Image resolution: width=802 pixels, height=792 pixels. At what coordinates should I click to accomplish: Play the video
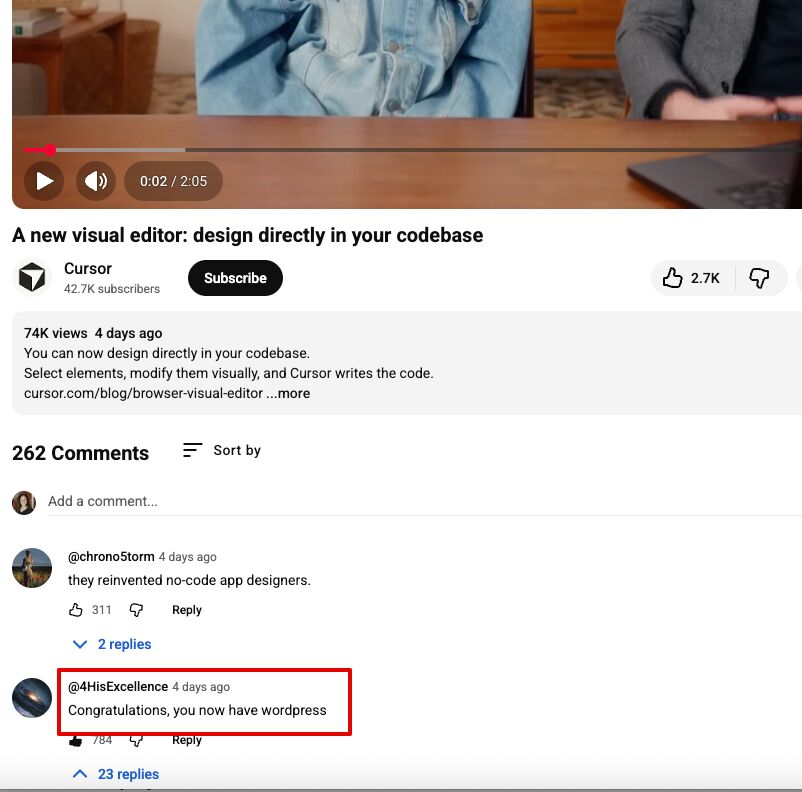pyautogui.click(x=44, y=181)
